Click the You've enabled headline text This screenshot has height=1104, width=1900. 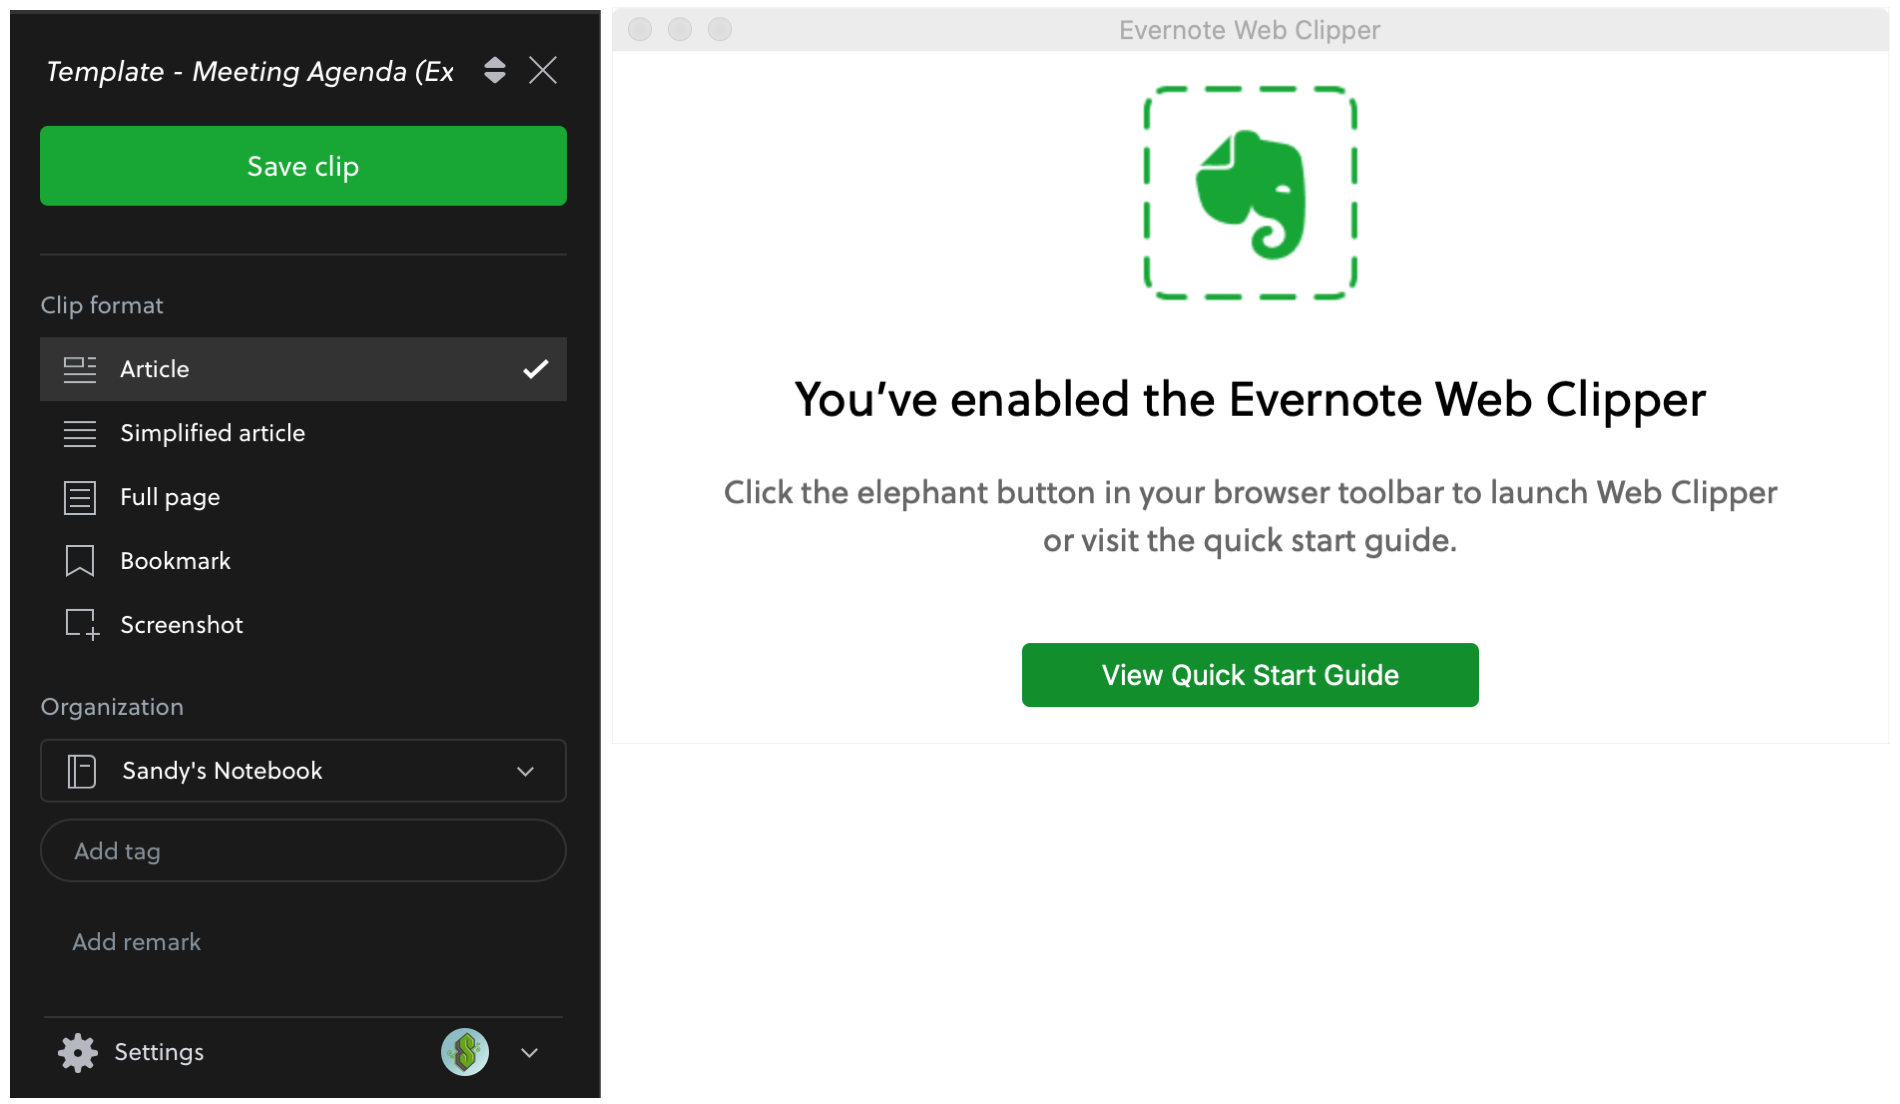point(1250,400)
